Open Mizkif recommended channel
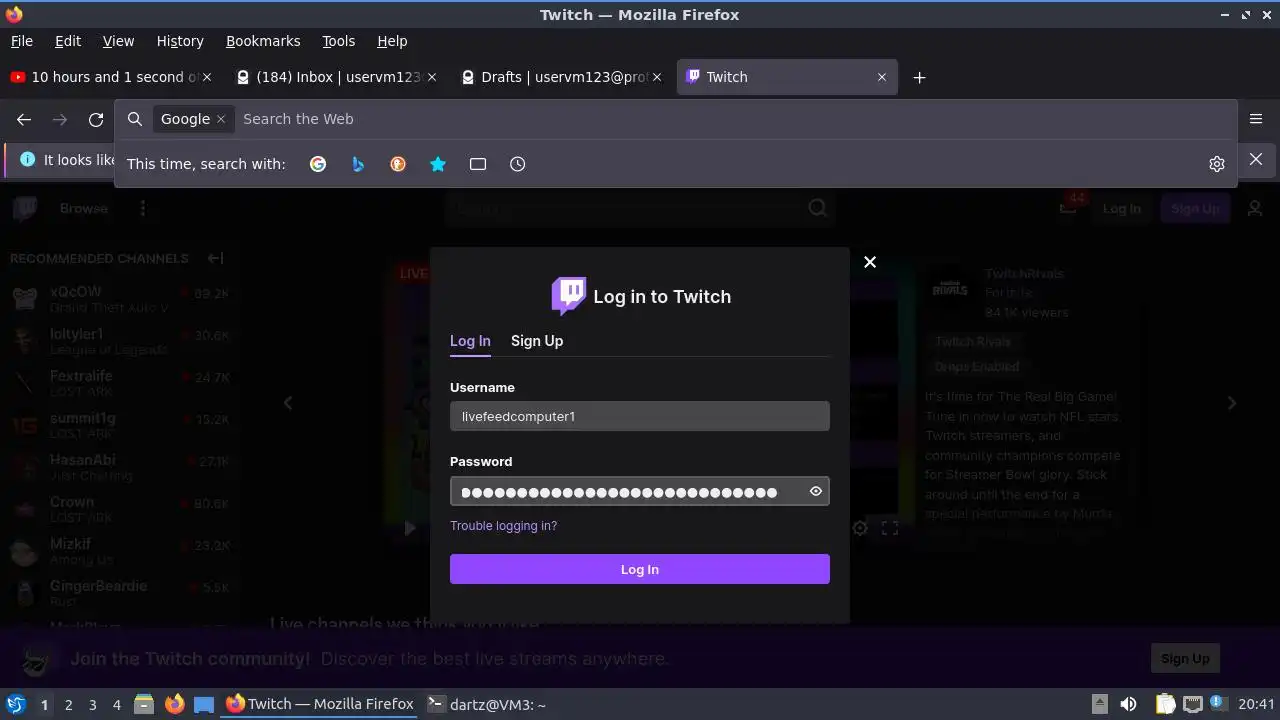This screenshot has height=720, width=1280. click(x=120, y=551)
